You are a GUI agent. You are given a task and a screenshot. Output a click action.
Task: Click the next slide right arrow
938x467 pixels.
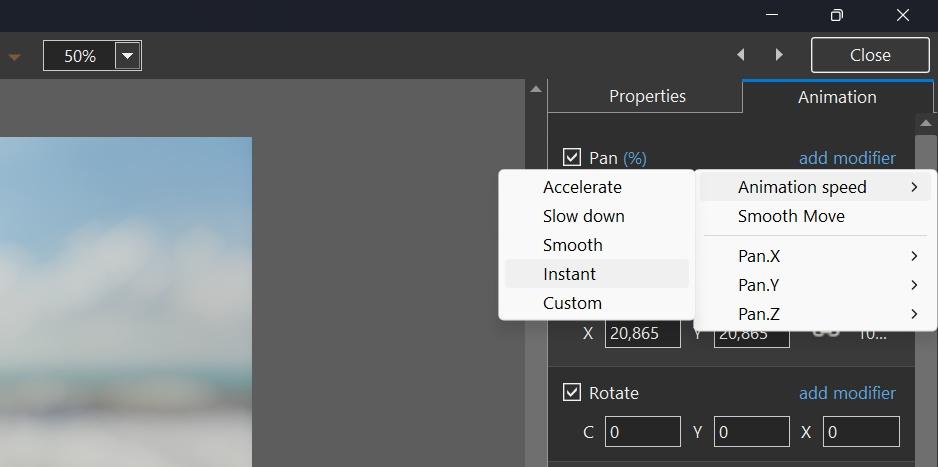click(x=779, y=55)
